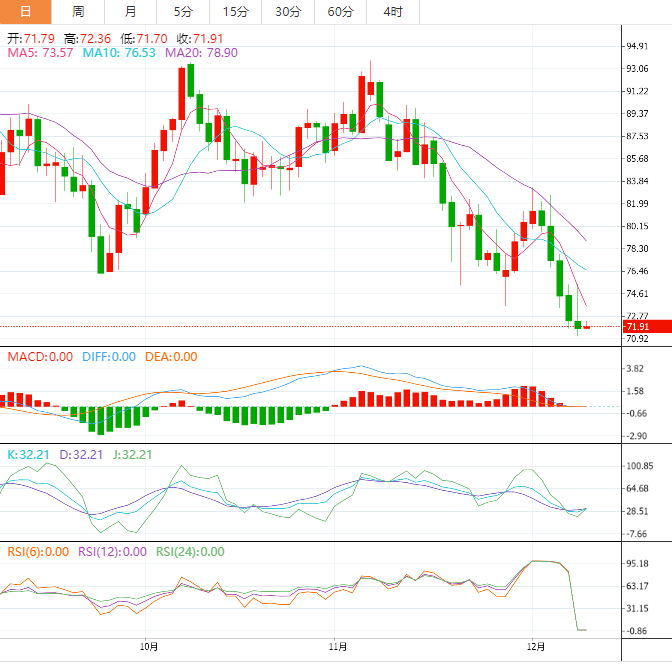This screenshot has width=672, height=667.
Task: Switch to the 4时 interval tab
Action: 393,12
